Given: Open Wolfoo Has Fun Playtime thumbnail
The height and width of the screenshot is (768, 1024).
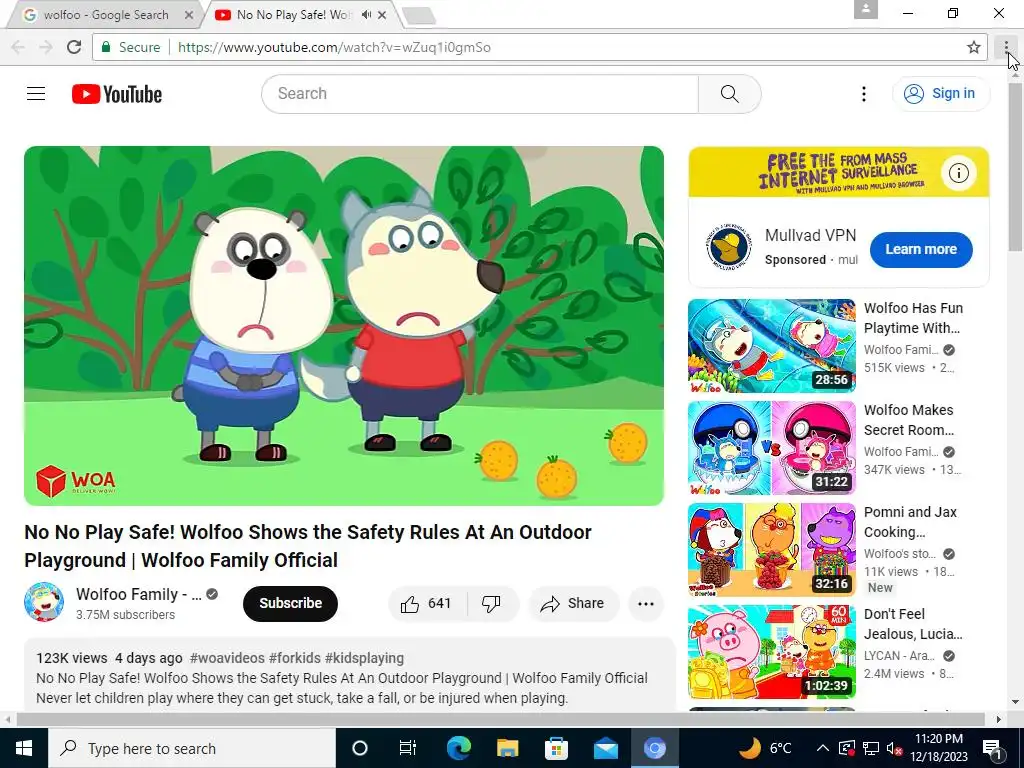Looking at the screenshot, I should tap(772, 346).
